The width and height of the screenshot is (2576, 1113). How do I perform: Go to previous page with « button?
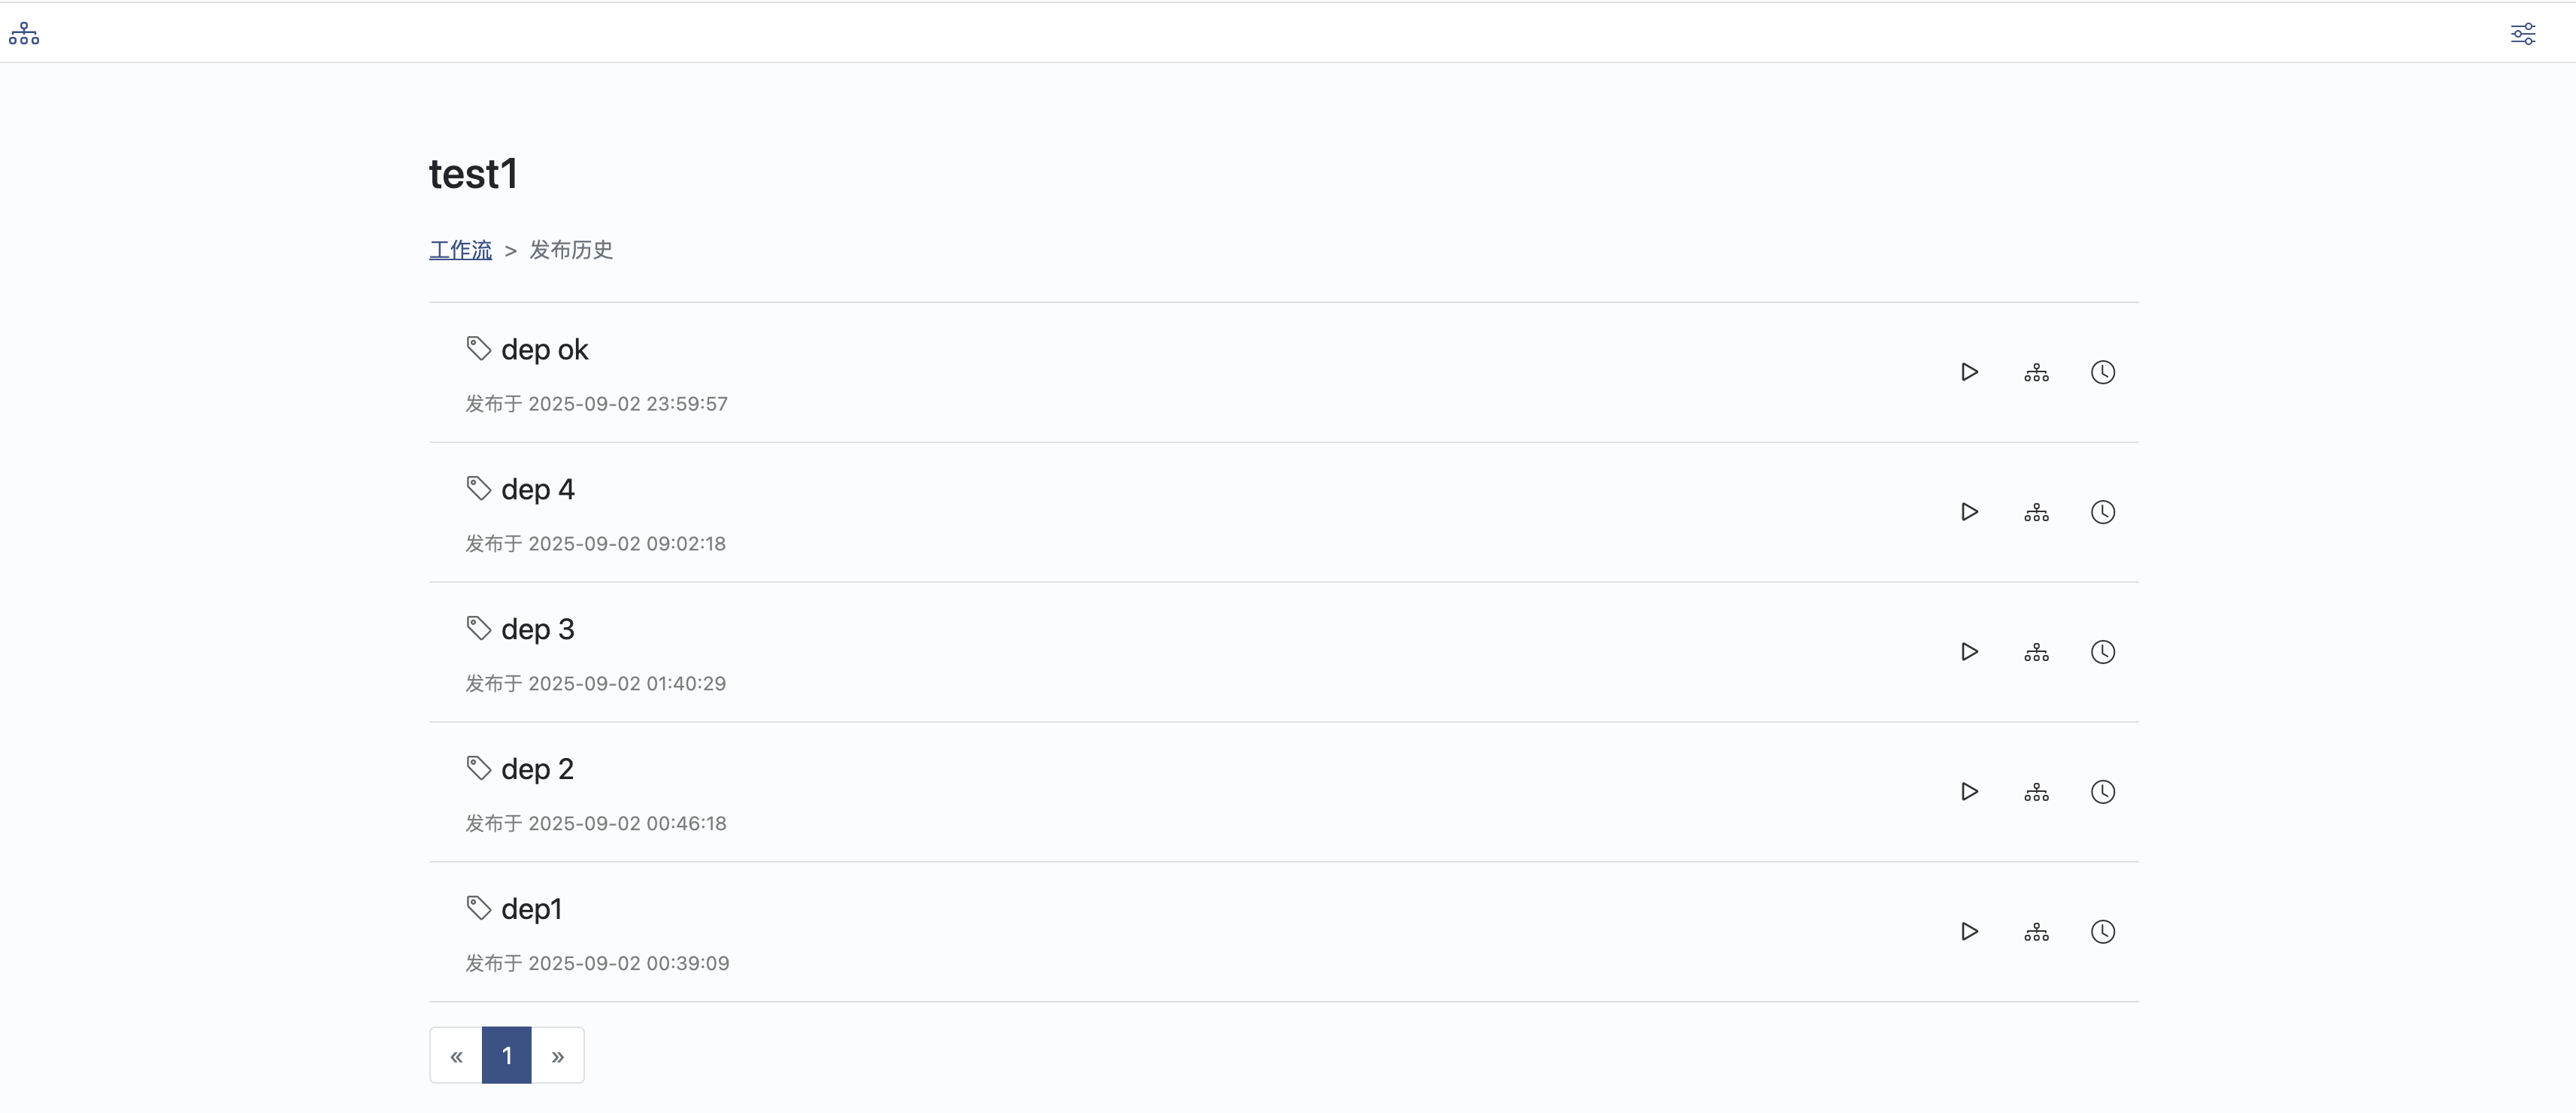456,1056
